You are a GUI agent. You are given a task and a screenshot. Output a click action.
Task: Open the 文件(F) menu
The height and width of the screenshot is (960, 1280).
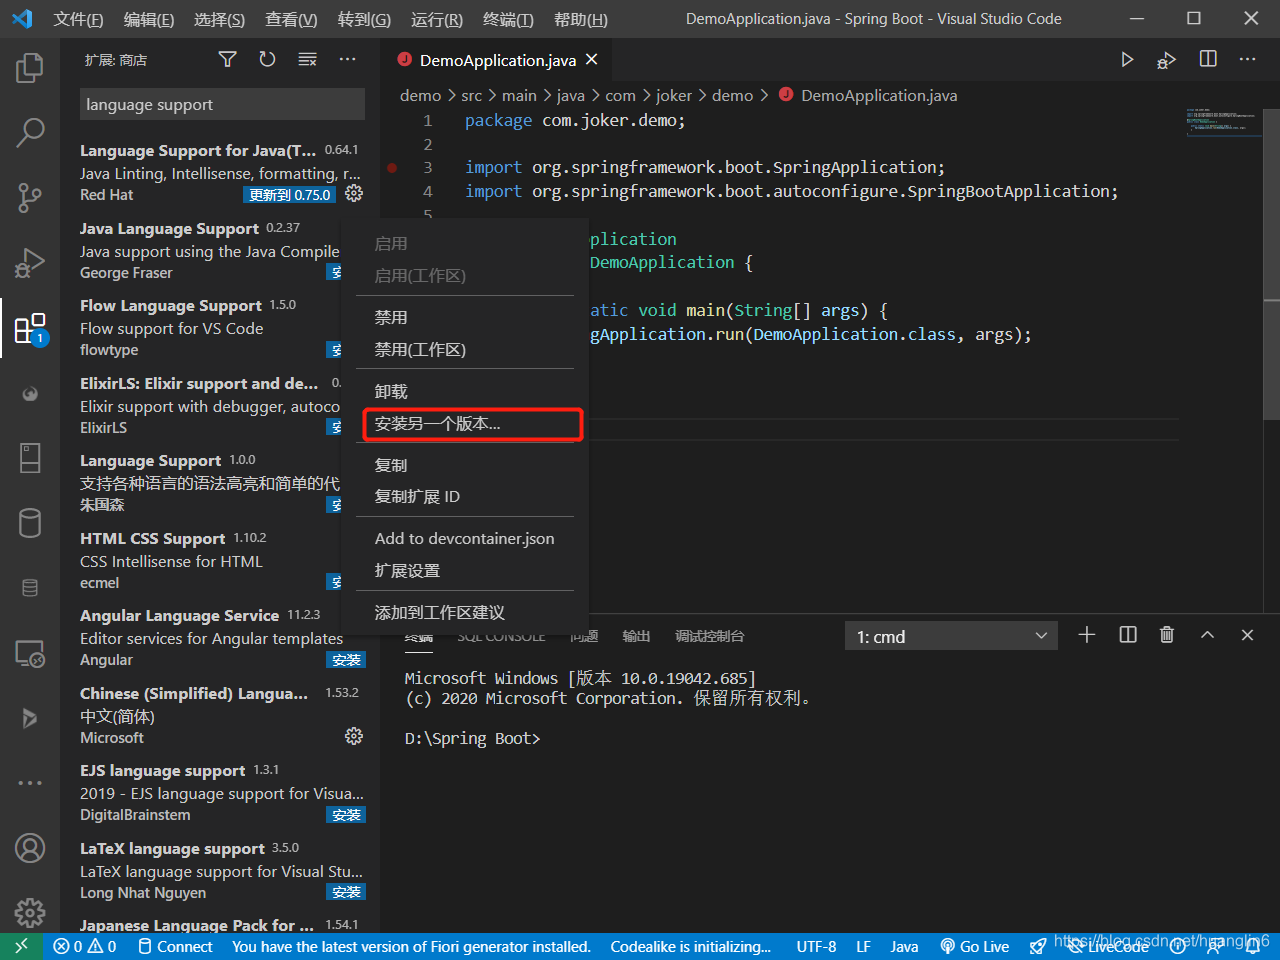pos(78,19)
